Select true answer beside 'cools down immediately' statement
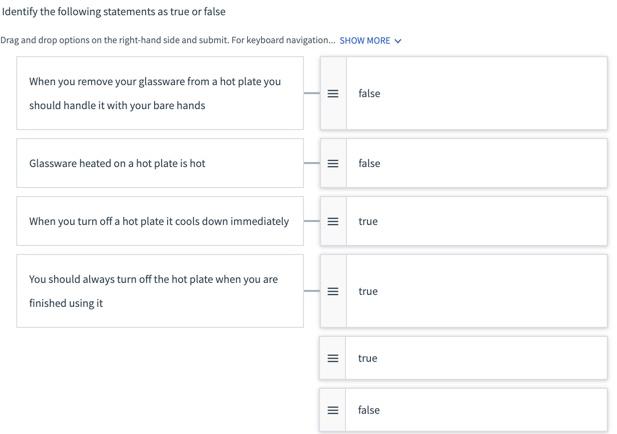Viewport: 617px width, 434px height. (475, 221)
